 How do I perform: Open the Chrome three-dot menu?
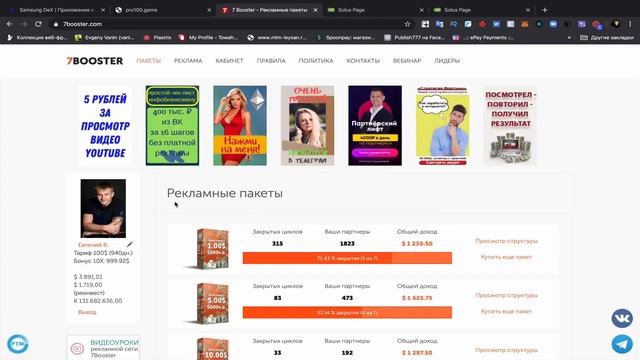[631, 24]
